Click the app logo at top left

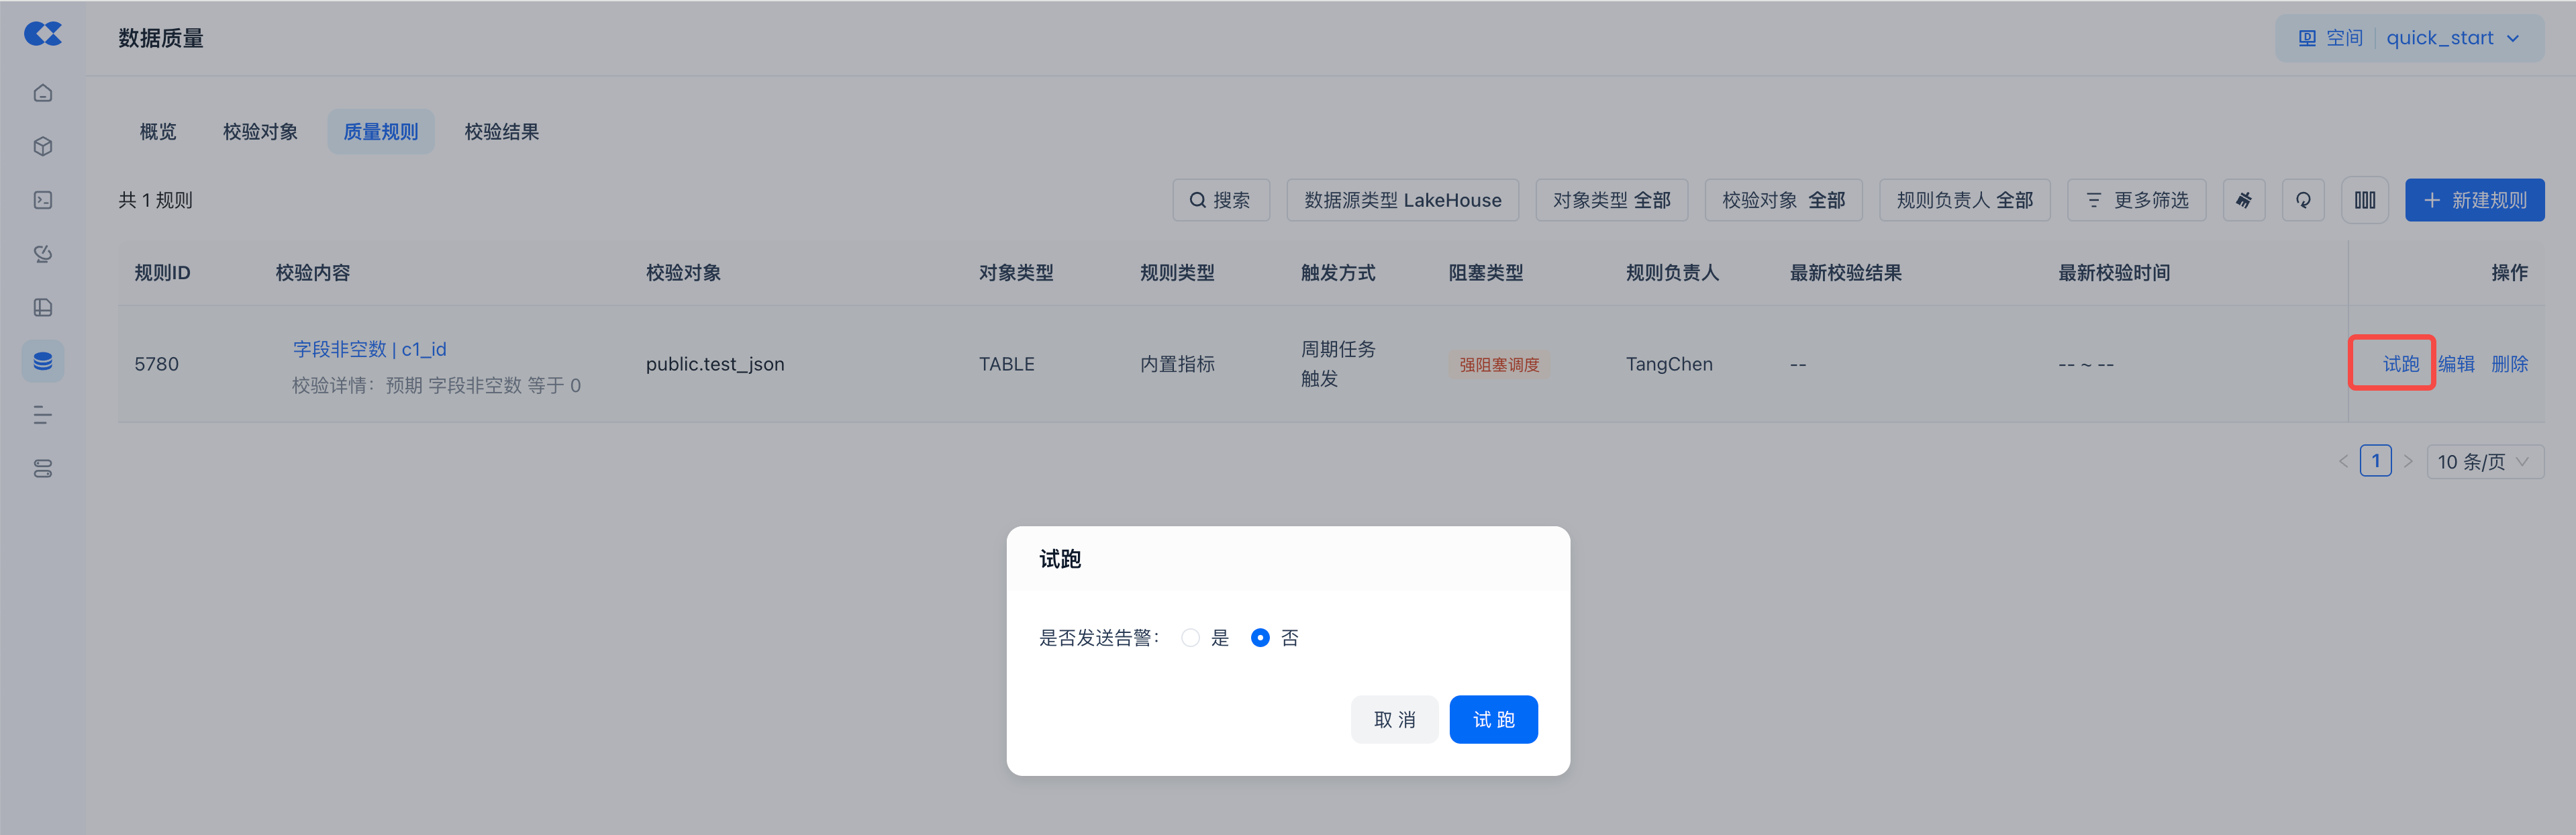[43, 34]
